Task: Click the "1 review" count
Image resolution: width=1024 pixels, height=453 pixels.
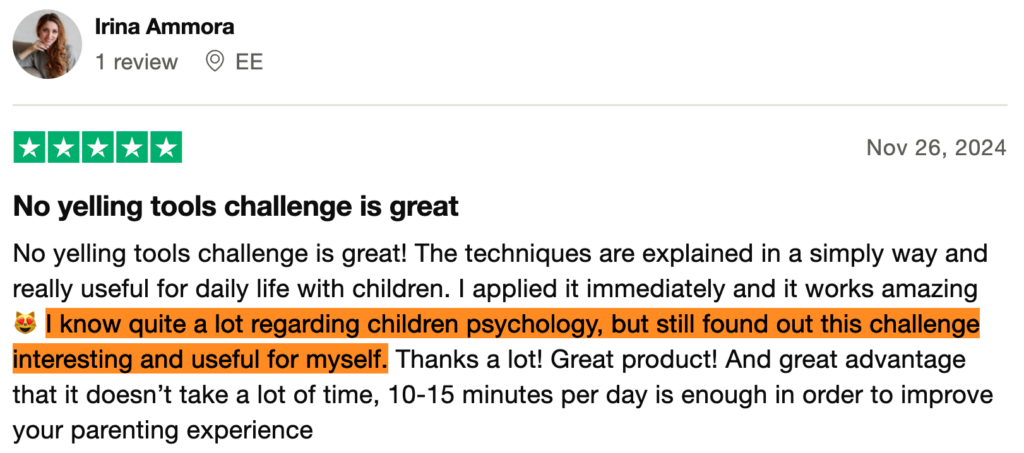Action: point(136,62)
